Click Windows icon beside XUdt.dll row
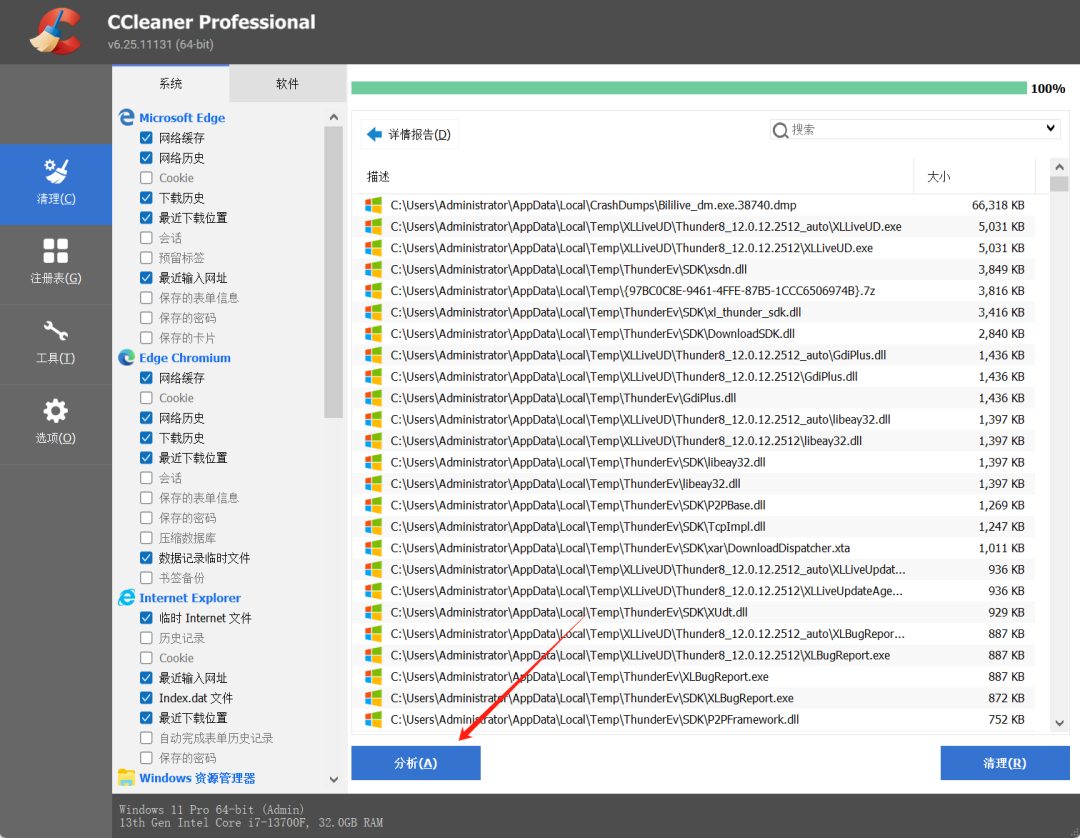Screen dimensions: 1080x838 coord(373,612)
